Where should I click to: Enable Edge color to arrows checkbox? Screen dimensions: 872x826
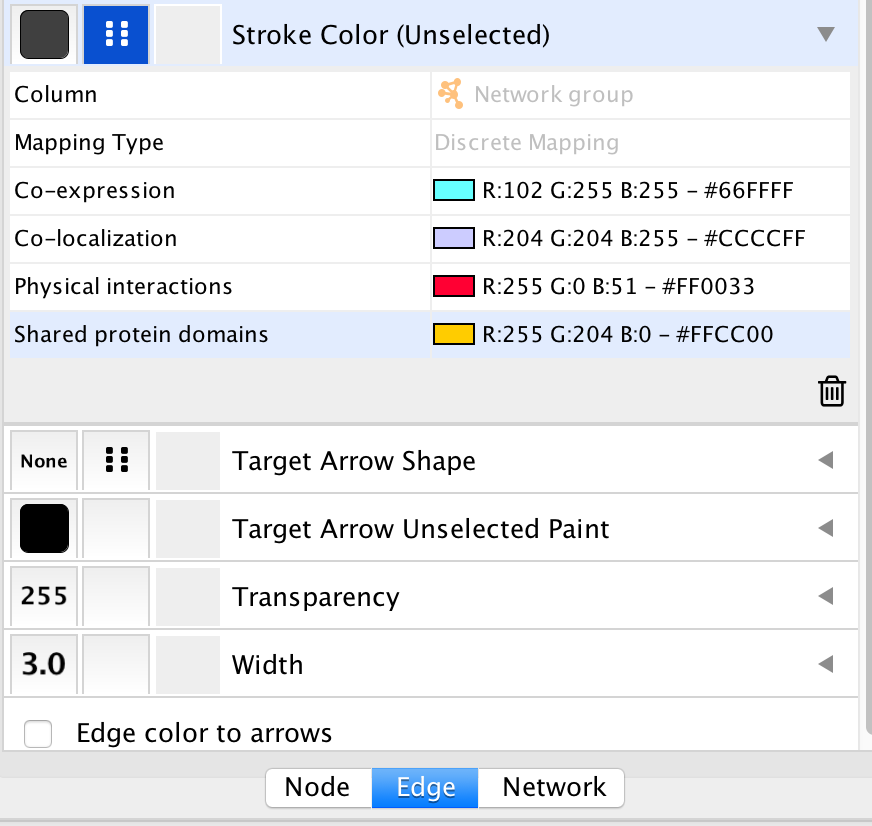38,733
